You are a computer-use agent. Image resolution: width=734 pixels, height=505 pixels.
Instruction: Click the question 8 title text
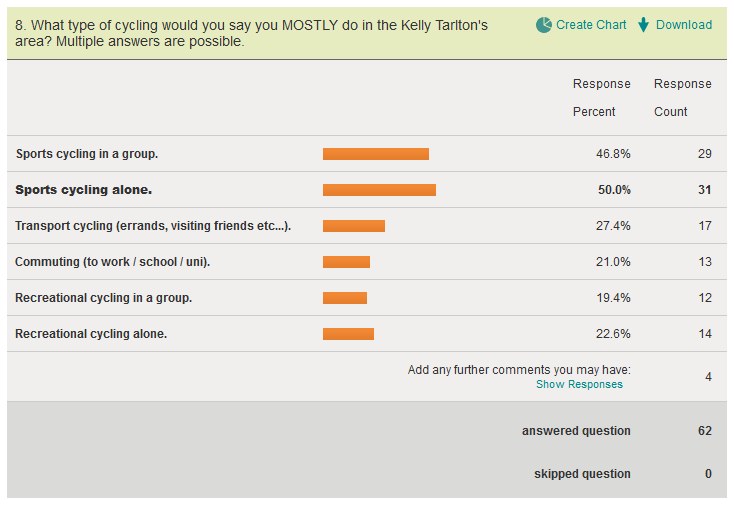[x=252, y=33]
